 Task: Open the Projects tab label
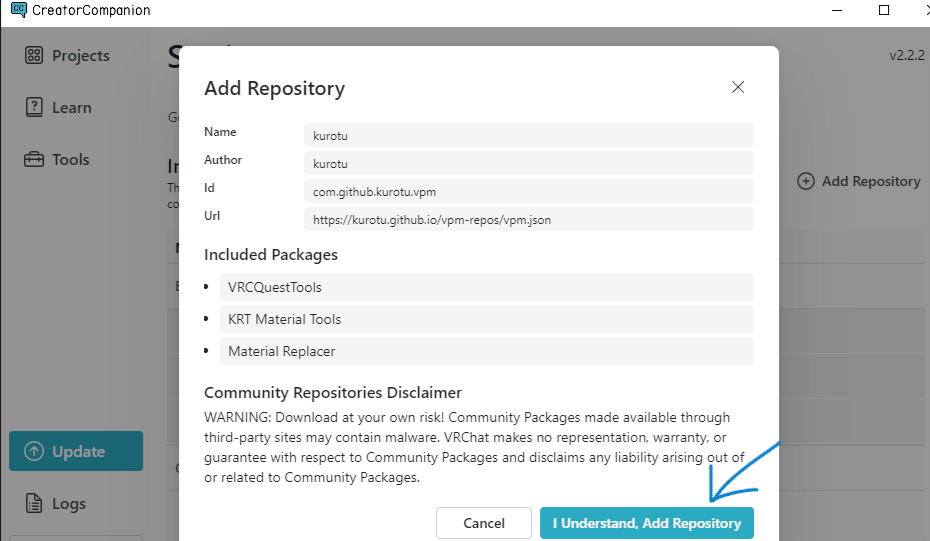click(x=81, y=55)
